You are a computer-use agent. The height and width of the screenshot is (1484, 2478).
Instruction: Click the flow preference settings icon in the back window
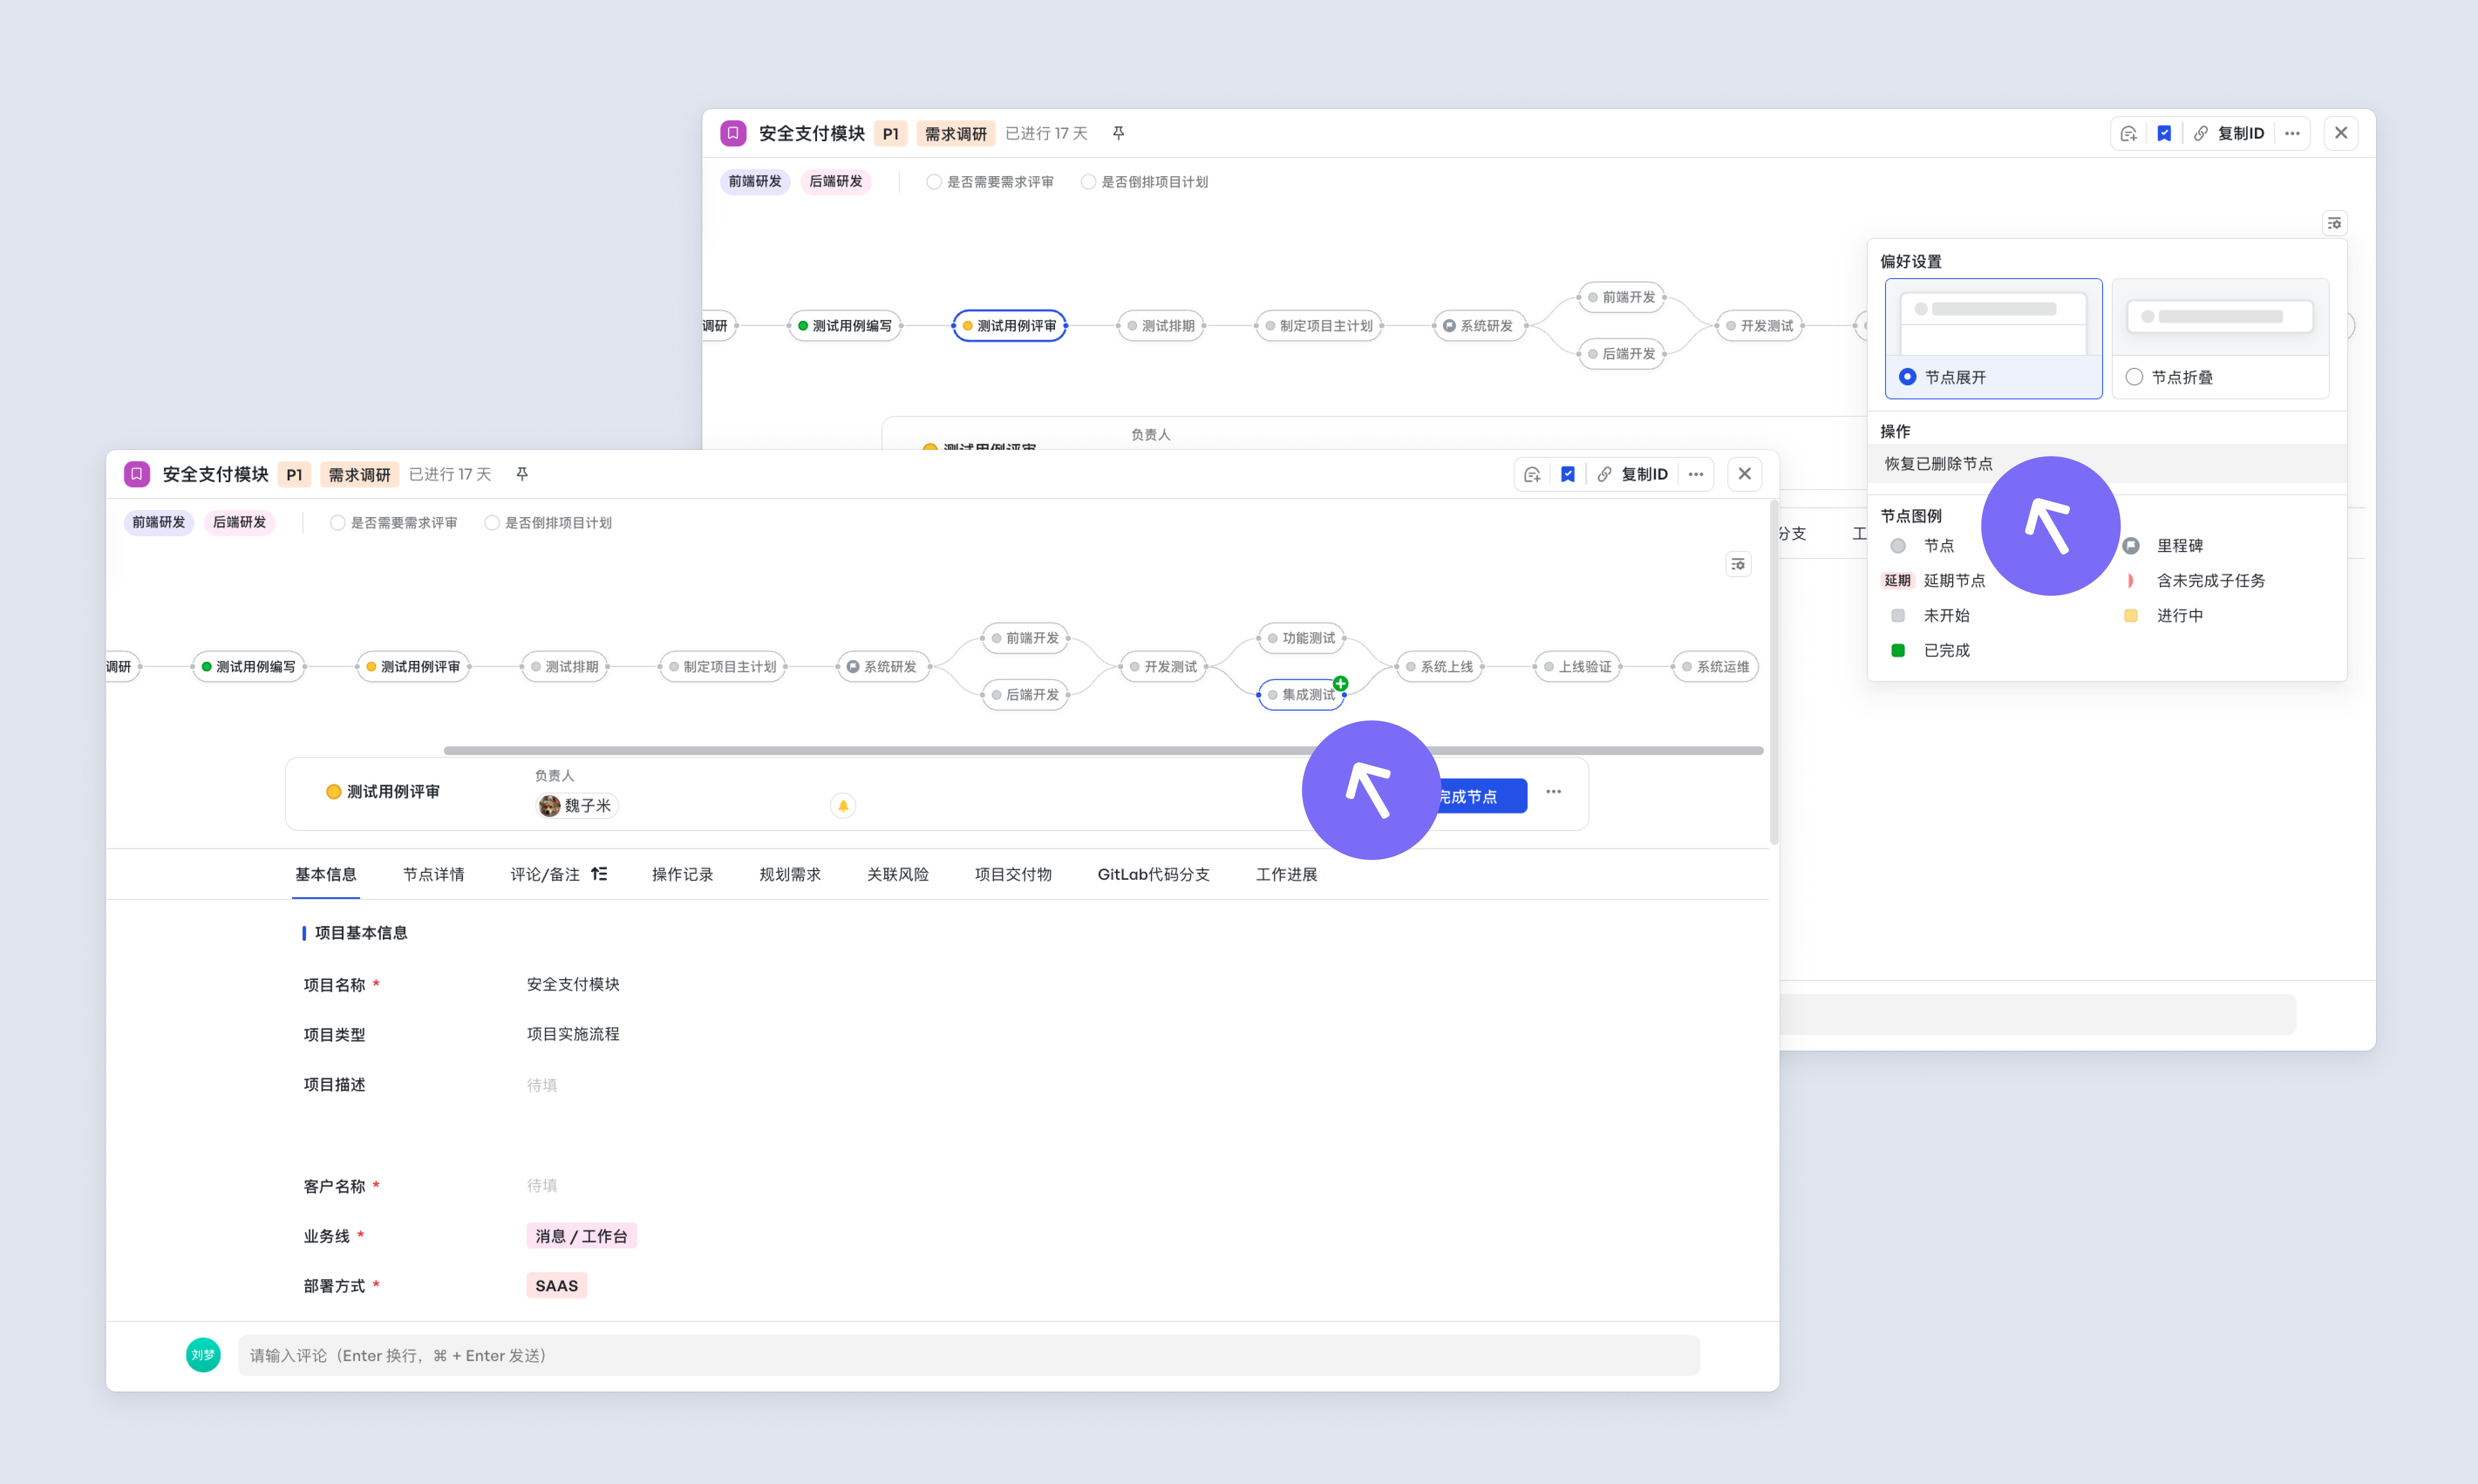2334,223
